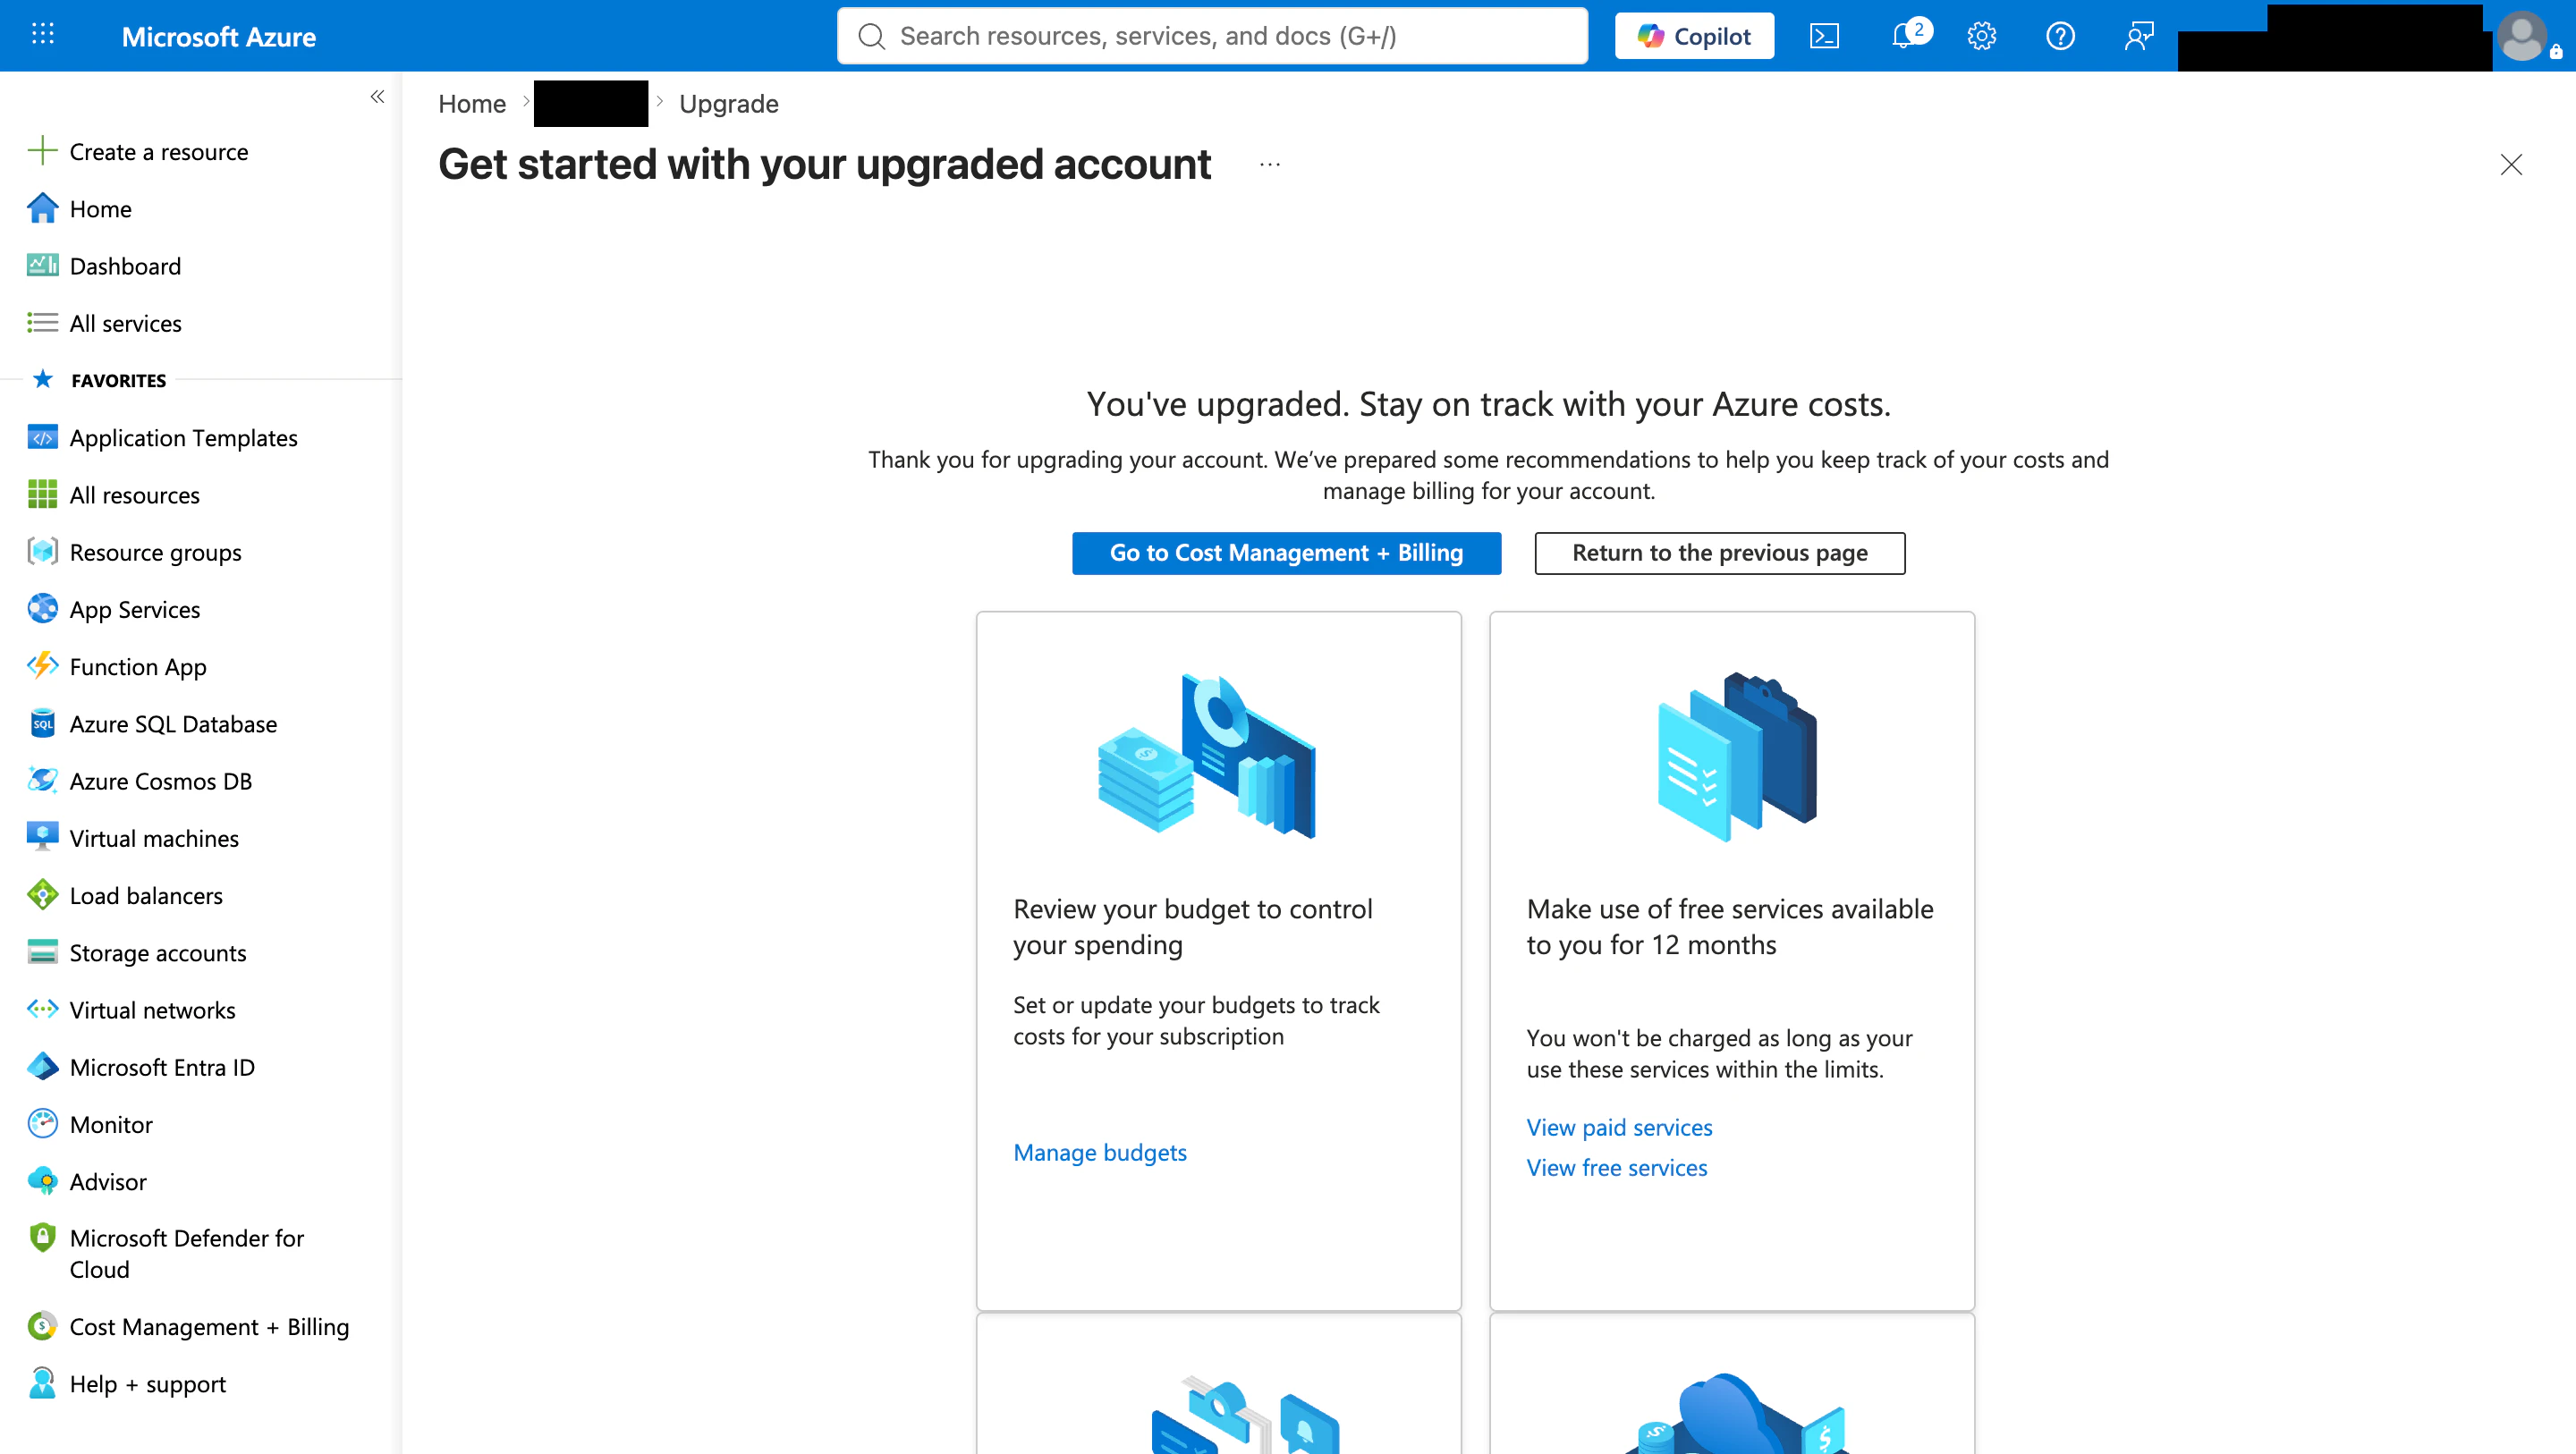
Task: Click the Dashboard chart icon
Action: [x=42, y=265]
